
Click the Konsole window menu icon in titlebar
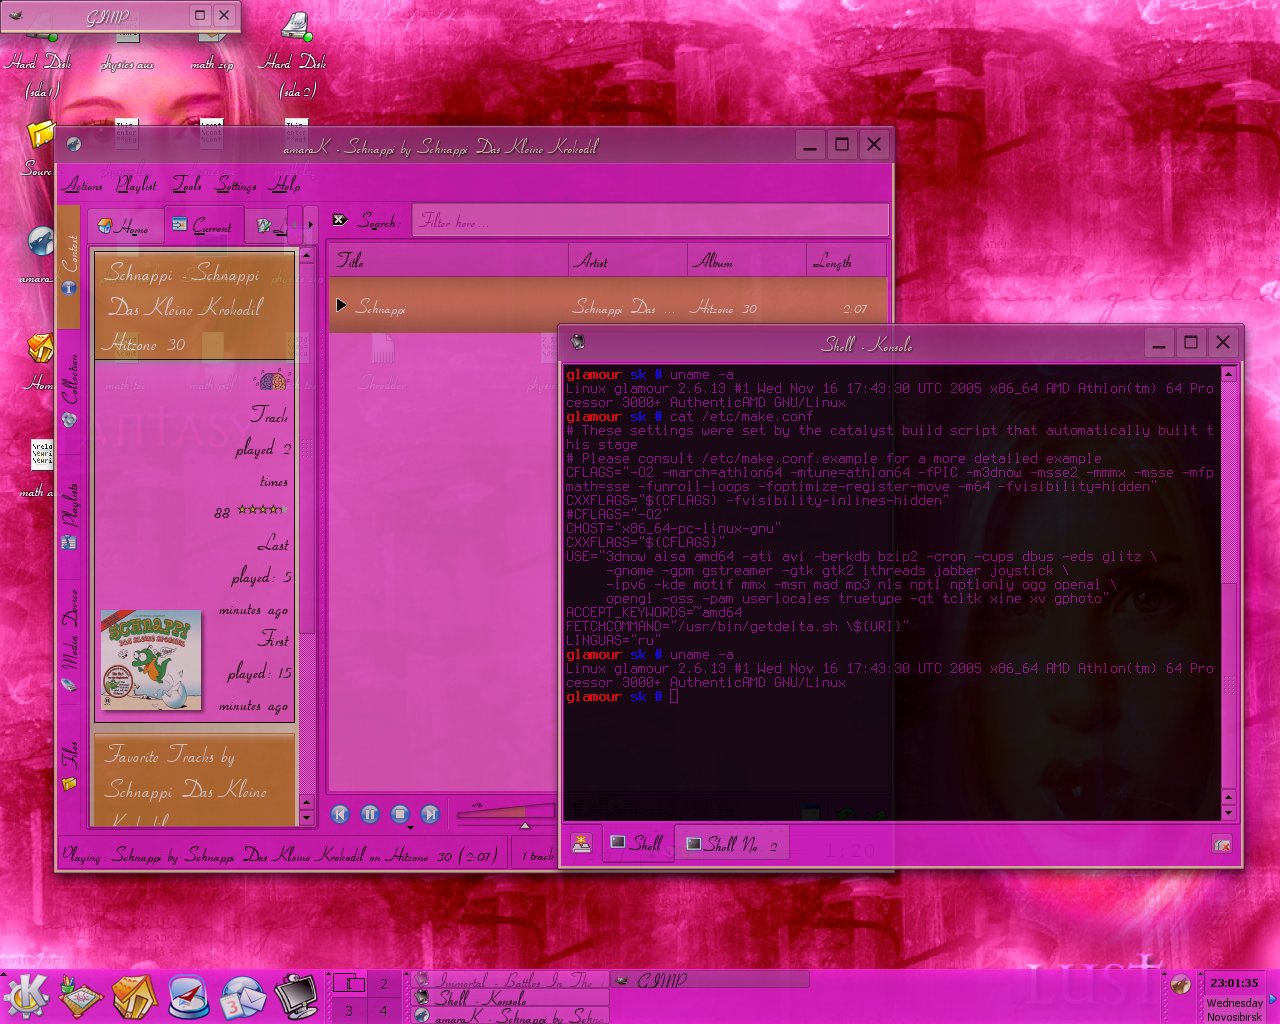click(x=577, y=342)
